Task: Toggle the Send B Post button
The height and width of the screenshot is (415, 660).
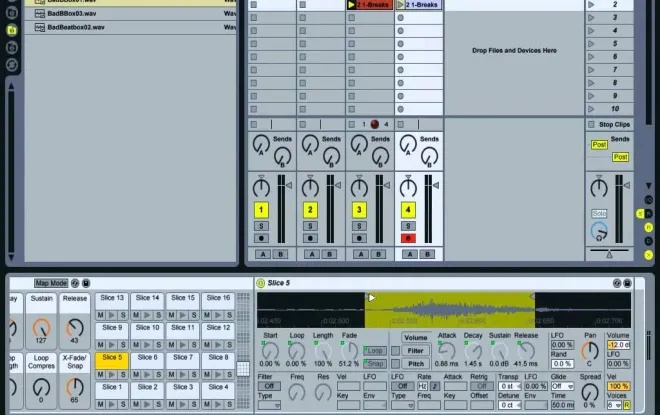Action: pos(620,157)
